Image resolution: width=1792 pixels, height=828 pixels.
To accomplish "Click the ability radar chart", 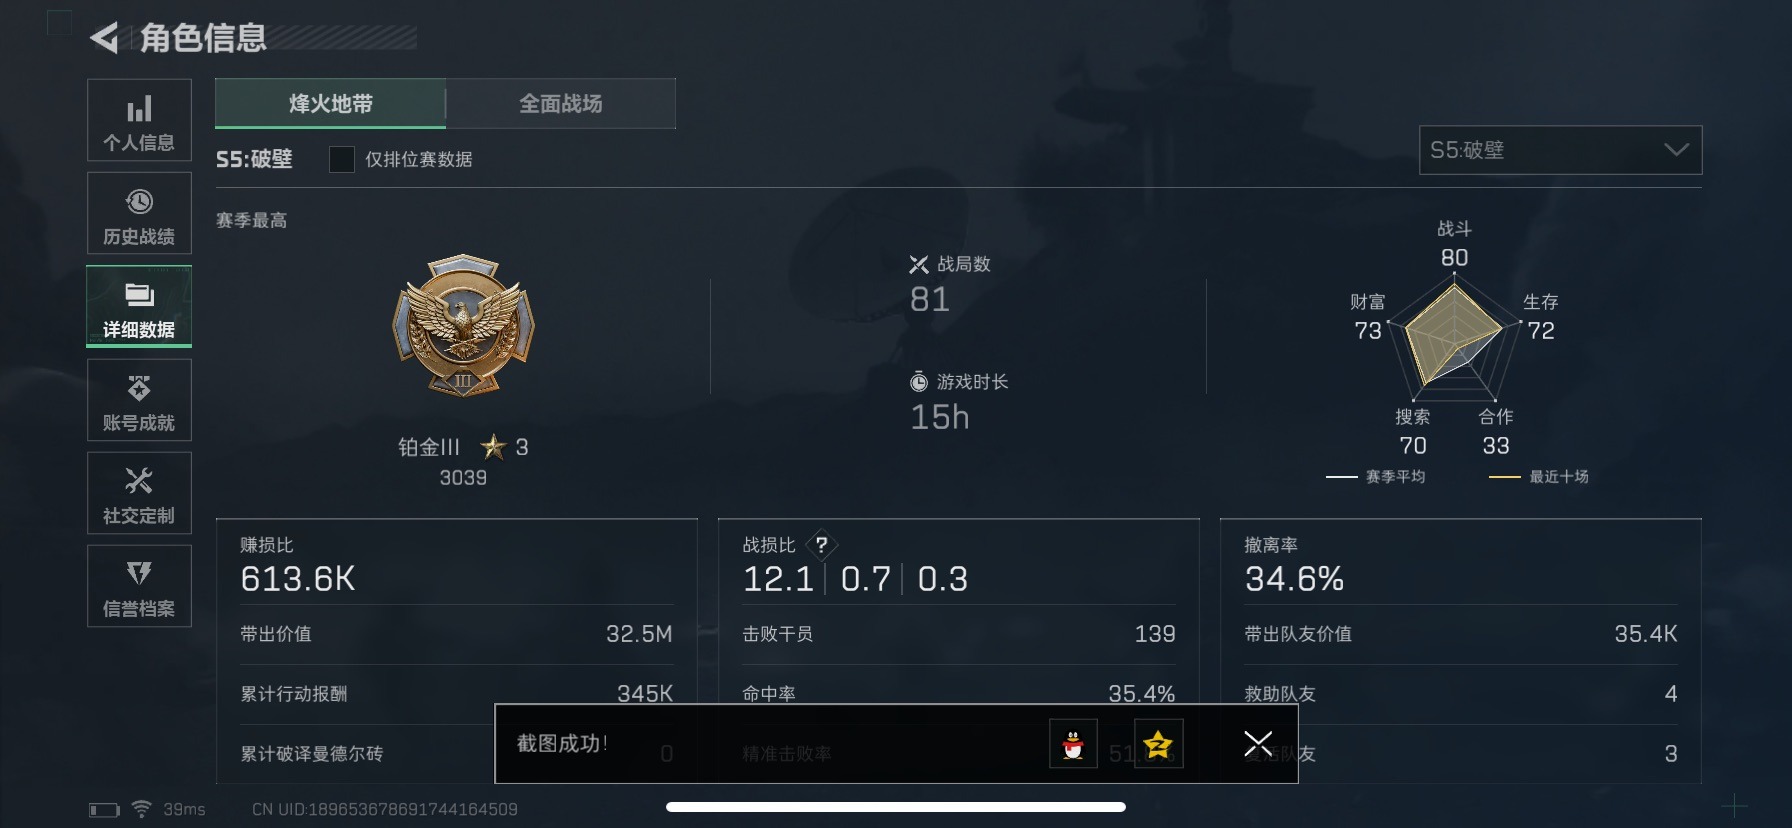I will (1454, 340).
